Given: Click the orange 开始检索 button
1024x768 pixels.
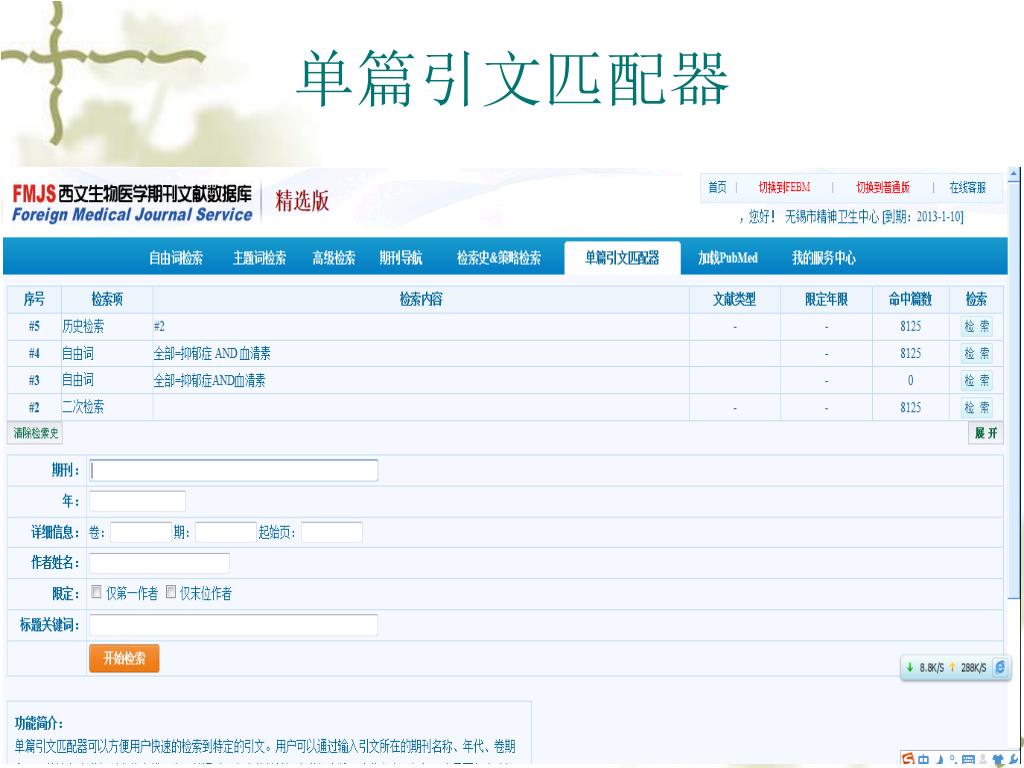Looking at the screenshot, I should coord(124,658).
